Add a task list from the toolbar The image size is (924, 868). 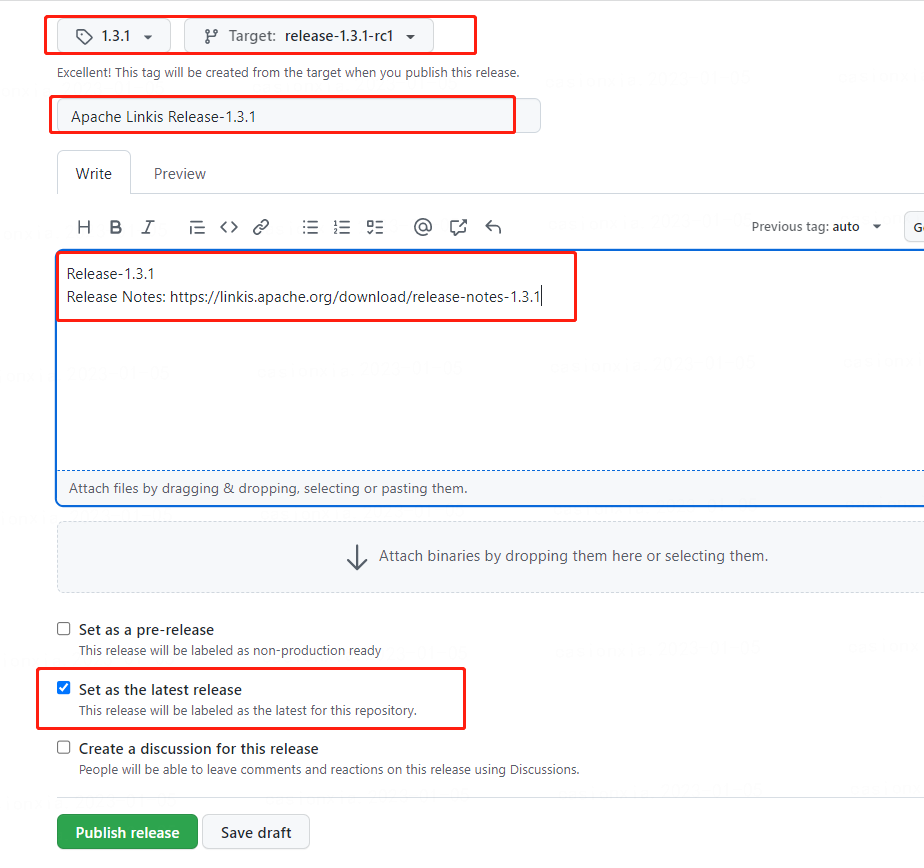[375, 227]
